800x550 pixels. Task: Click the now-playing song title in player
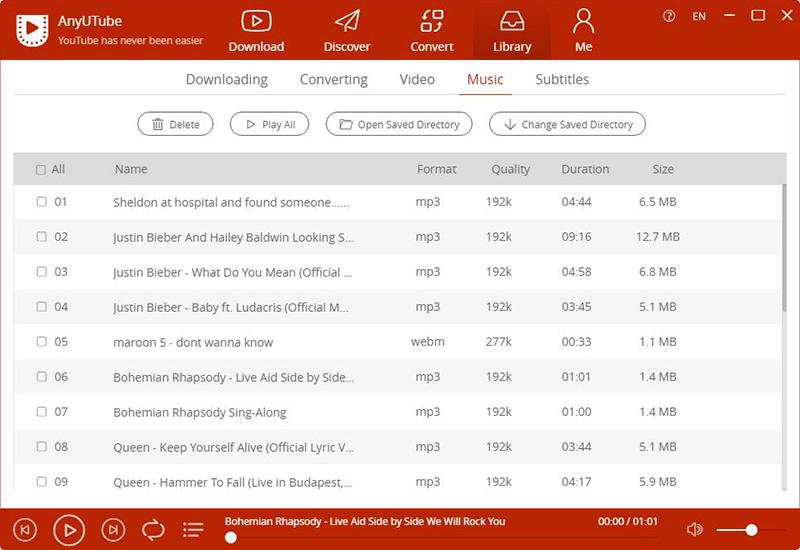[x=365, y=521]
